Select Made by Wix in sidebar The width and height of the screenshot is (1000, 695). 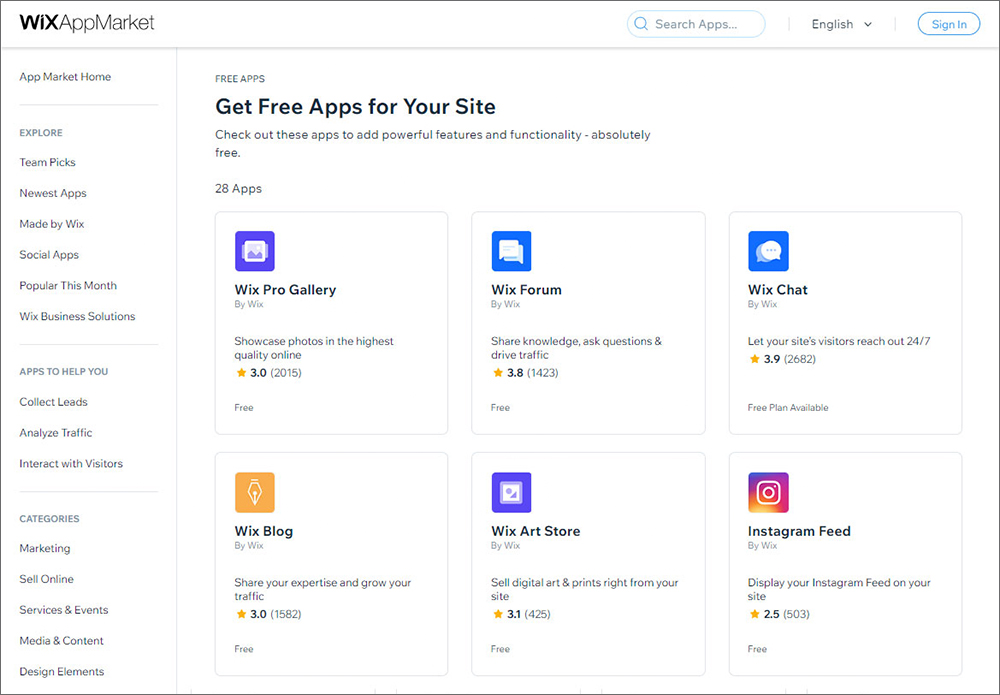pyautogui.click(x=52, y=224)
